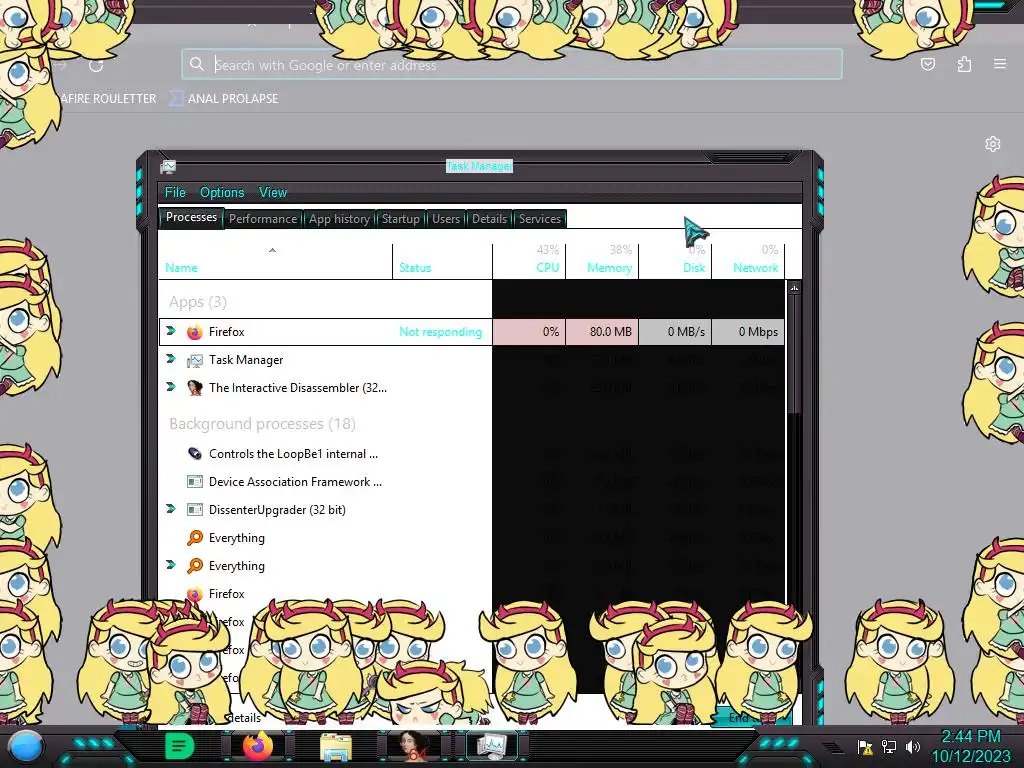This screenshot has height=768, width=1024.
Task: Switch to the App history tab
Action: (x=339, y=219)
